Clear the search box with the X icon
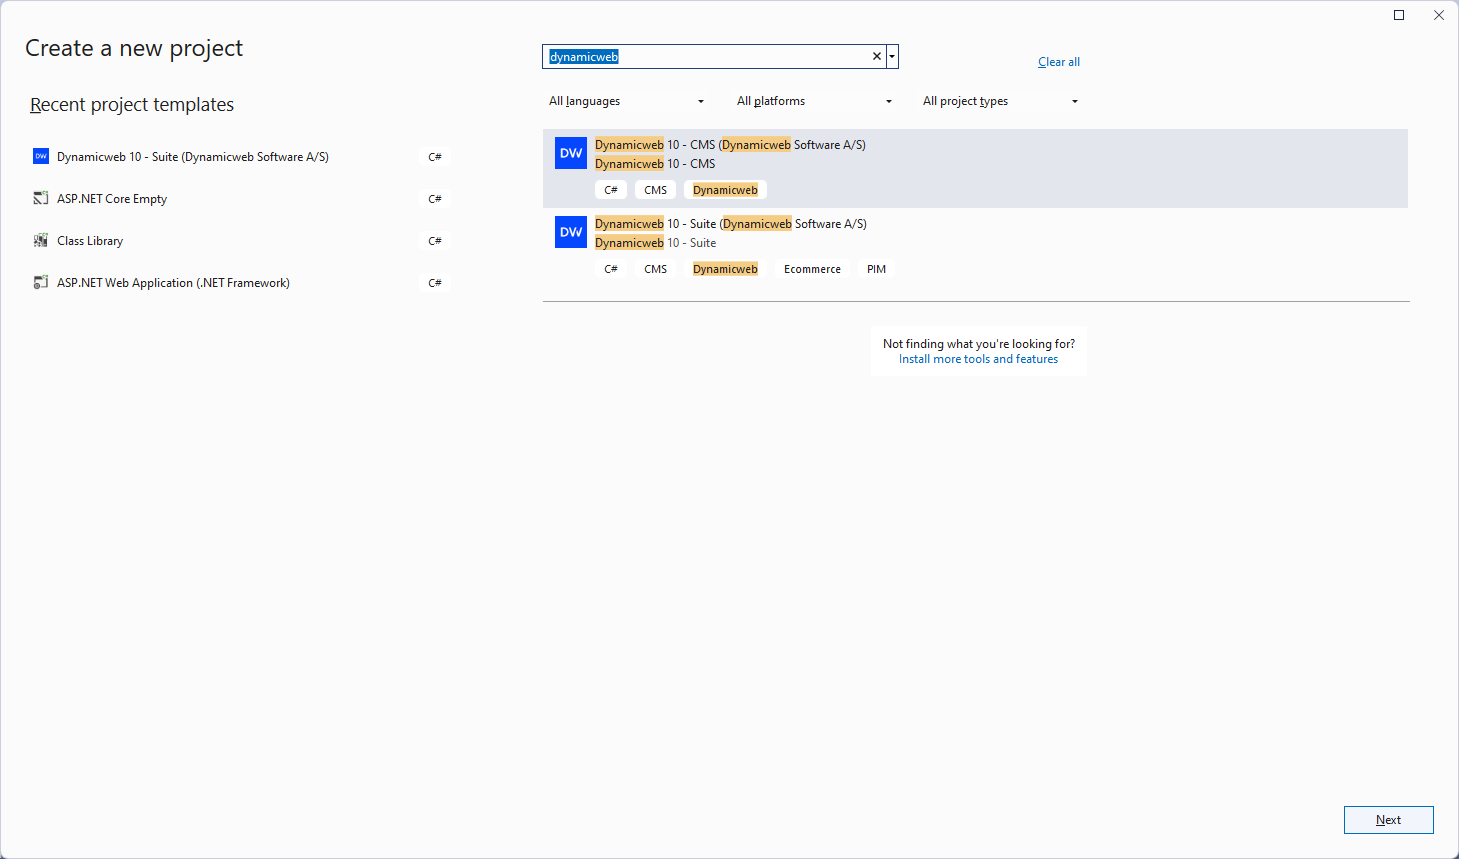This screenshot has height=859, width=1459. coord(877,56)
